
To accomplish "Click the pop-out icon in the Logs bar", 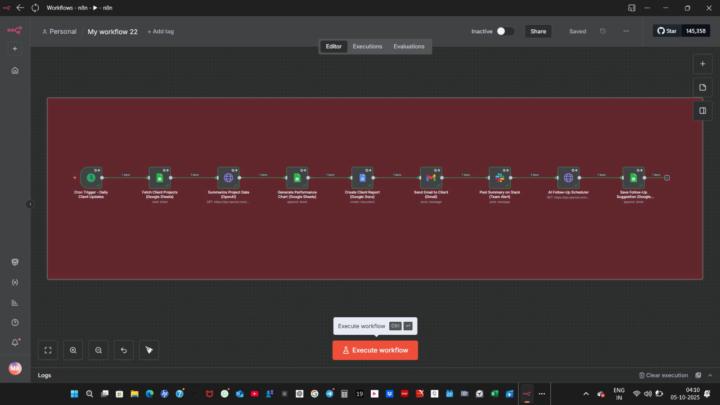I will [698, 375].
